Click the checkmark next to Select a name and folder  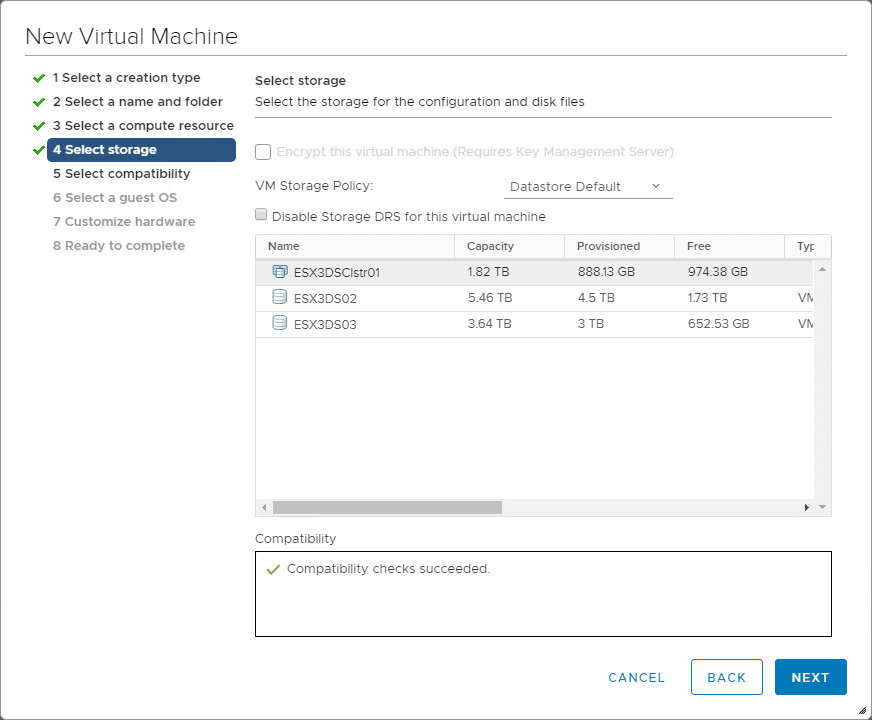click(x=39, y=102)
